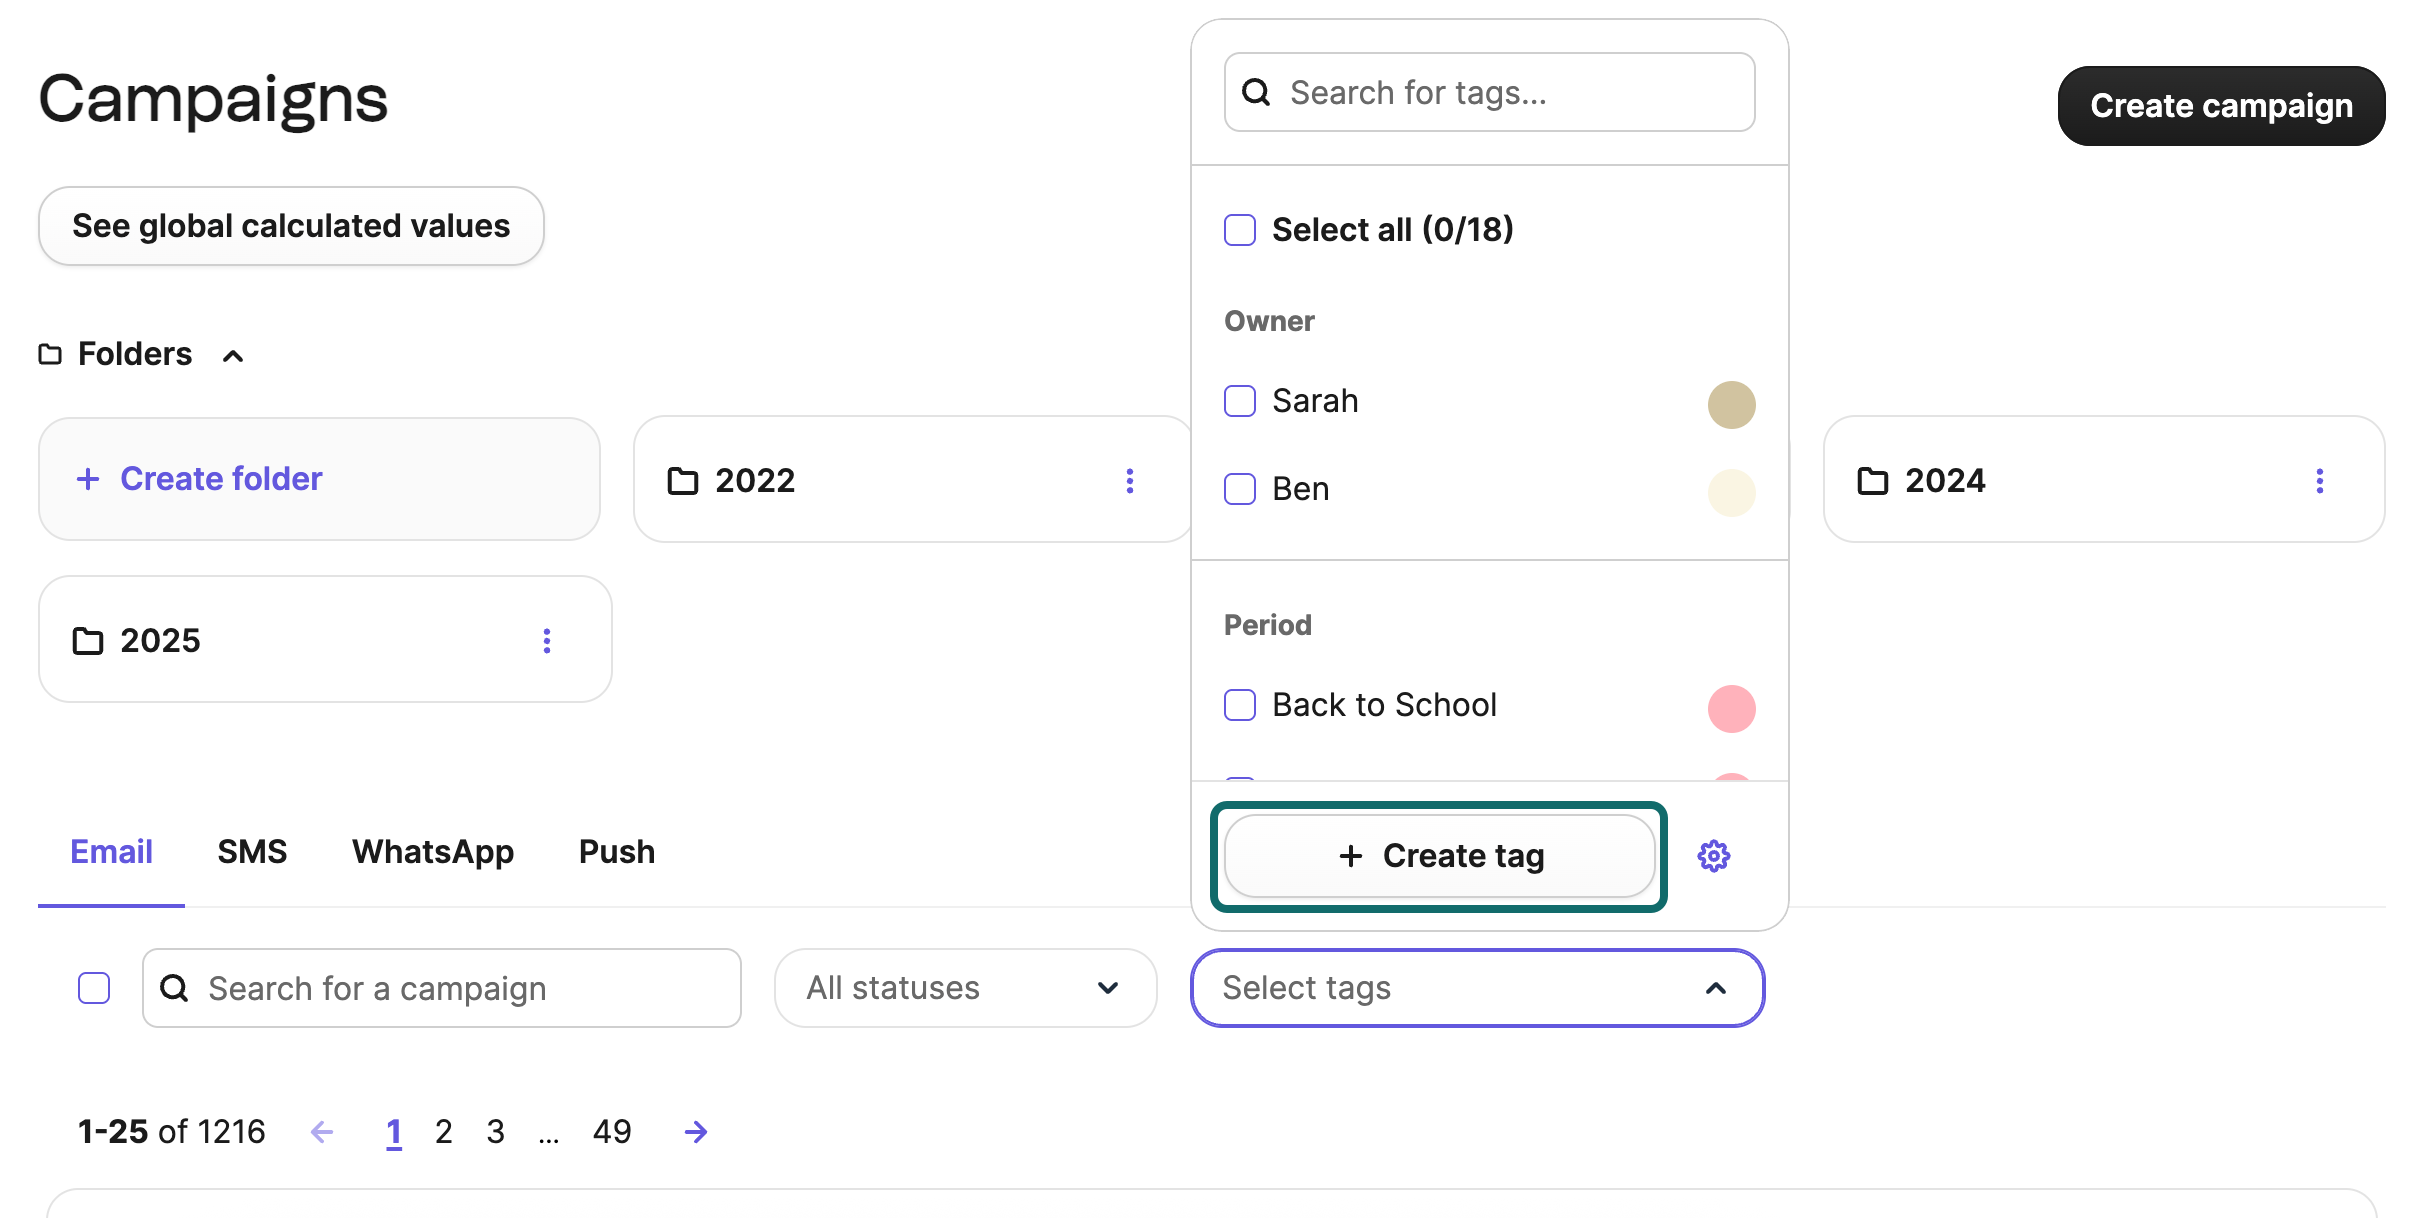This screenshot has width=2422, height=1218.
Task: Click the Folders section folder icon
Action: [x=48, y=353]
